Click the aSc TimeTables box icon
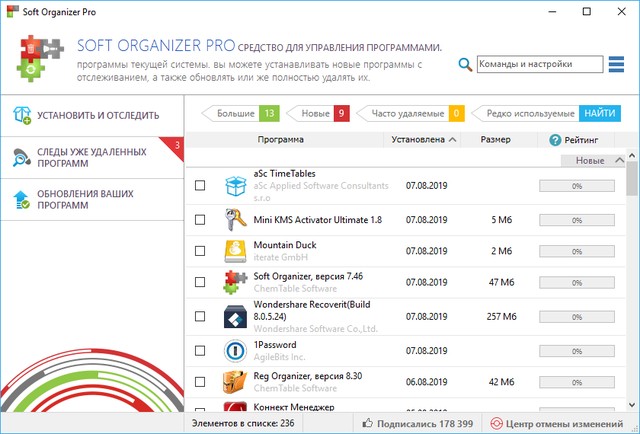The width and height of the screenshot is (640, 434). (236, 186)
